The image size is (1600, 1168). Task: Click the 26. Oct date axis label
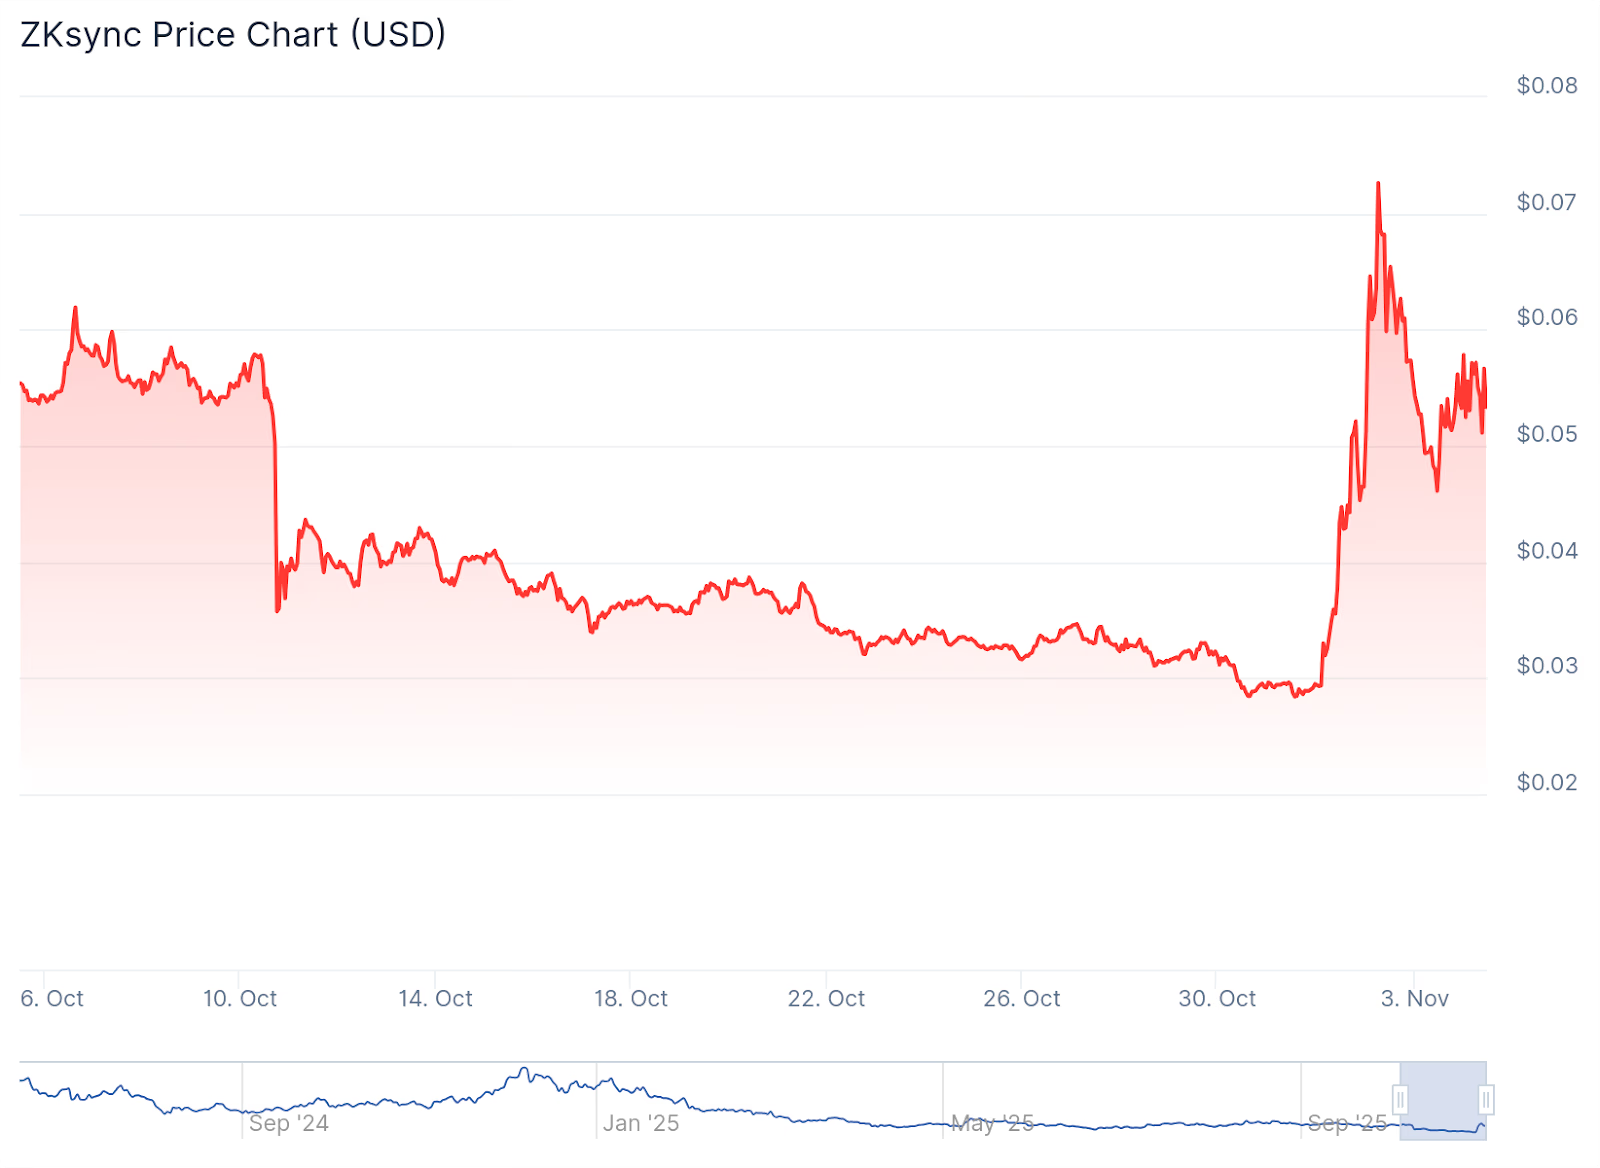point(1021,998)
